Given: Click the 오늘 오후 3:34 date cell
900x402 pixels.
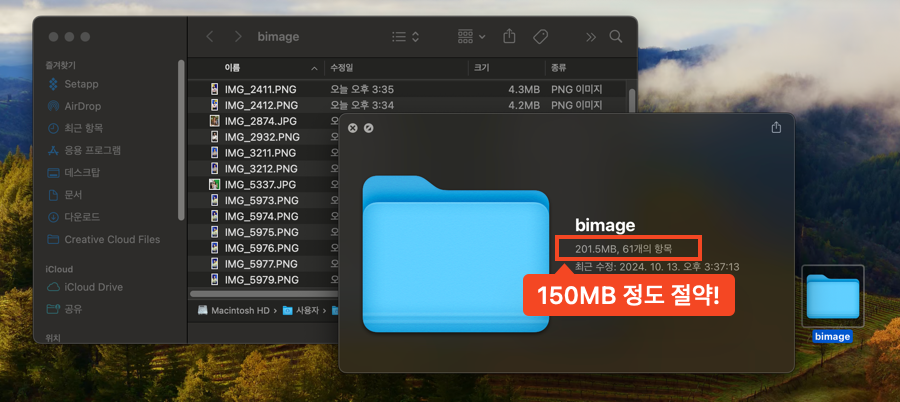Looking at the screenshot, I should (362, 106).
